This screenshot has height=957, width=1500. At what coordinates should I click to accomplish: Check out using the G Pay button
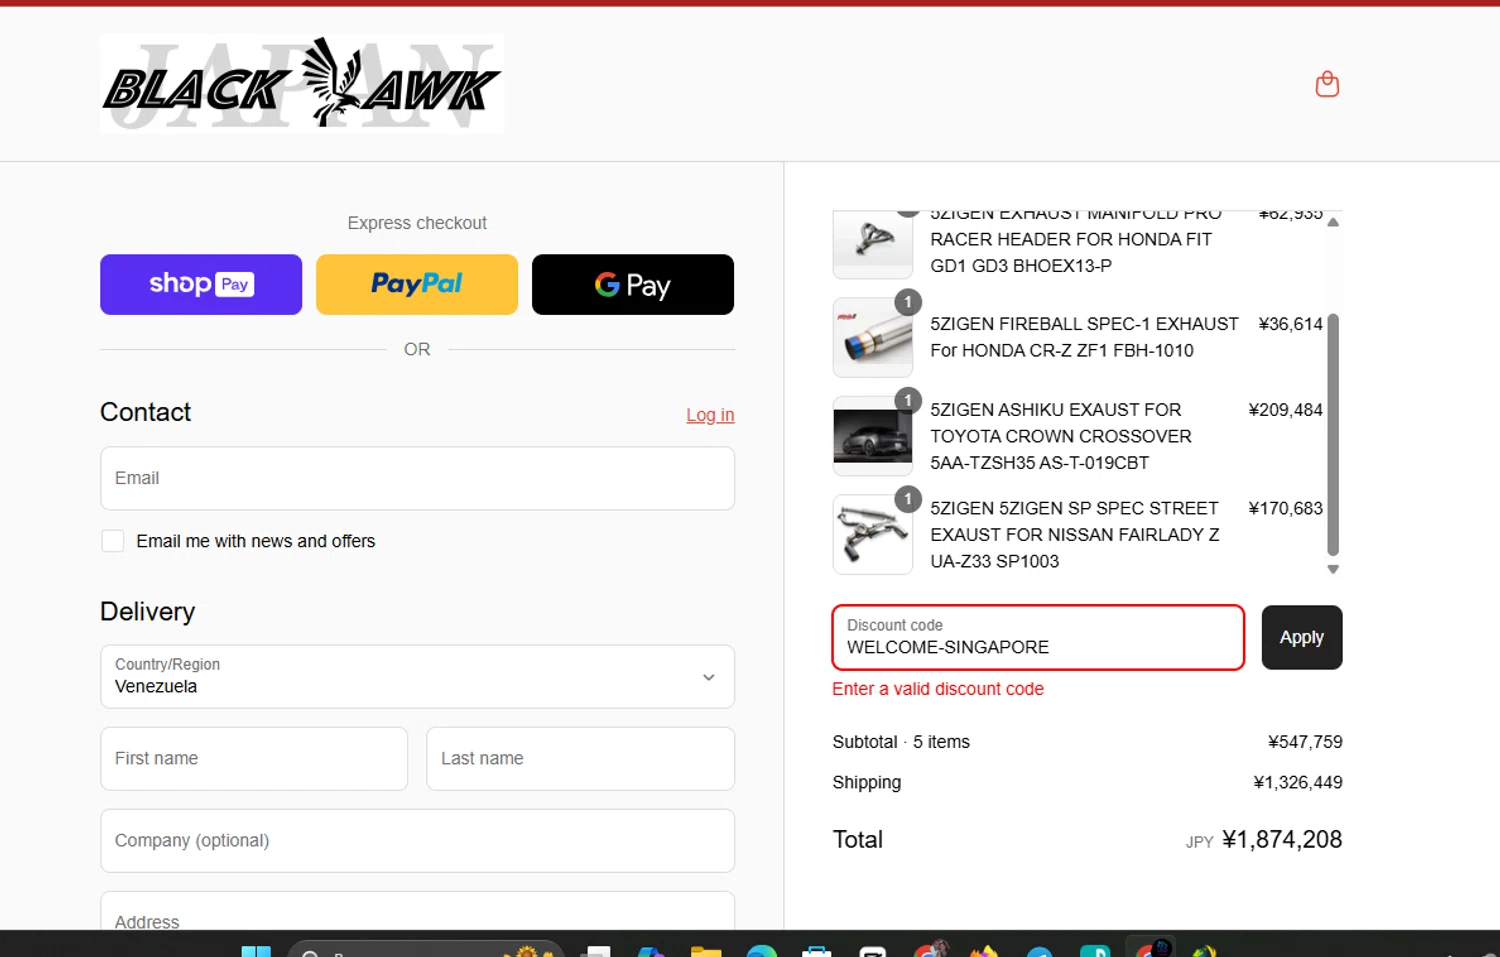coord(633,284)
